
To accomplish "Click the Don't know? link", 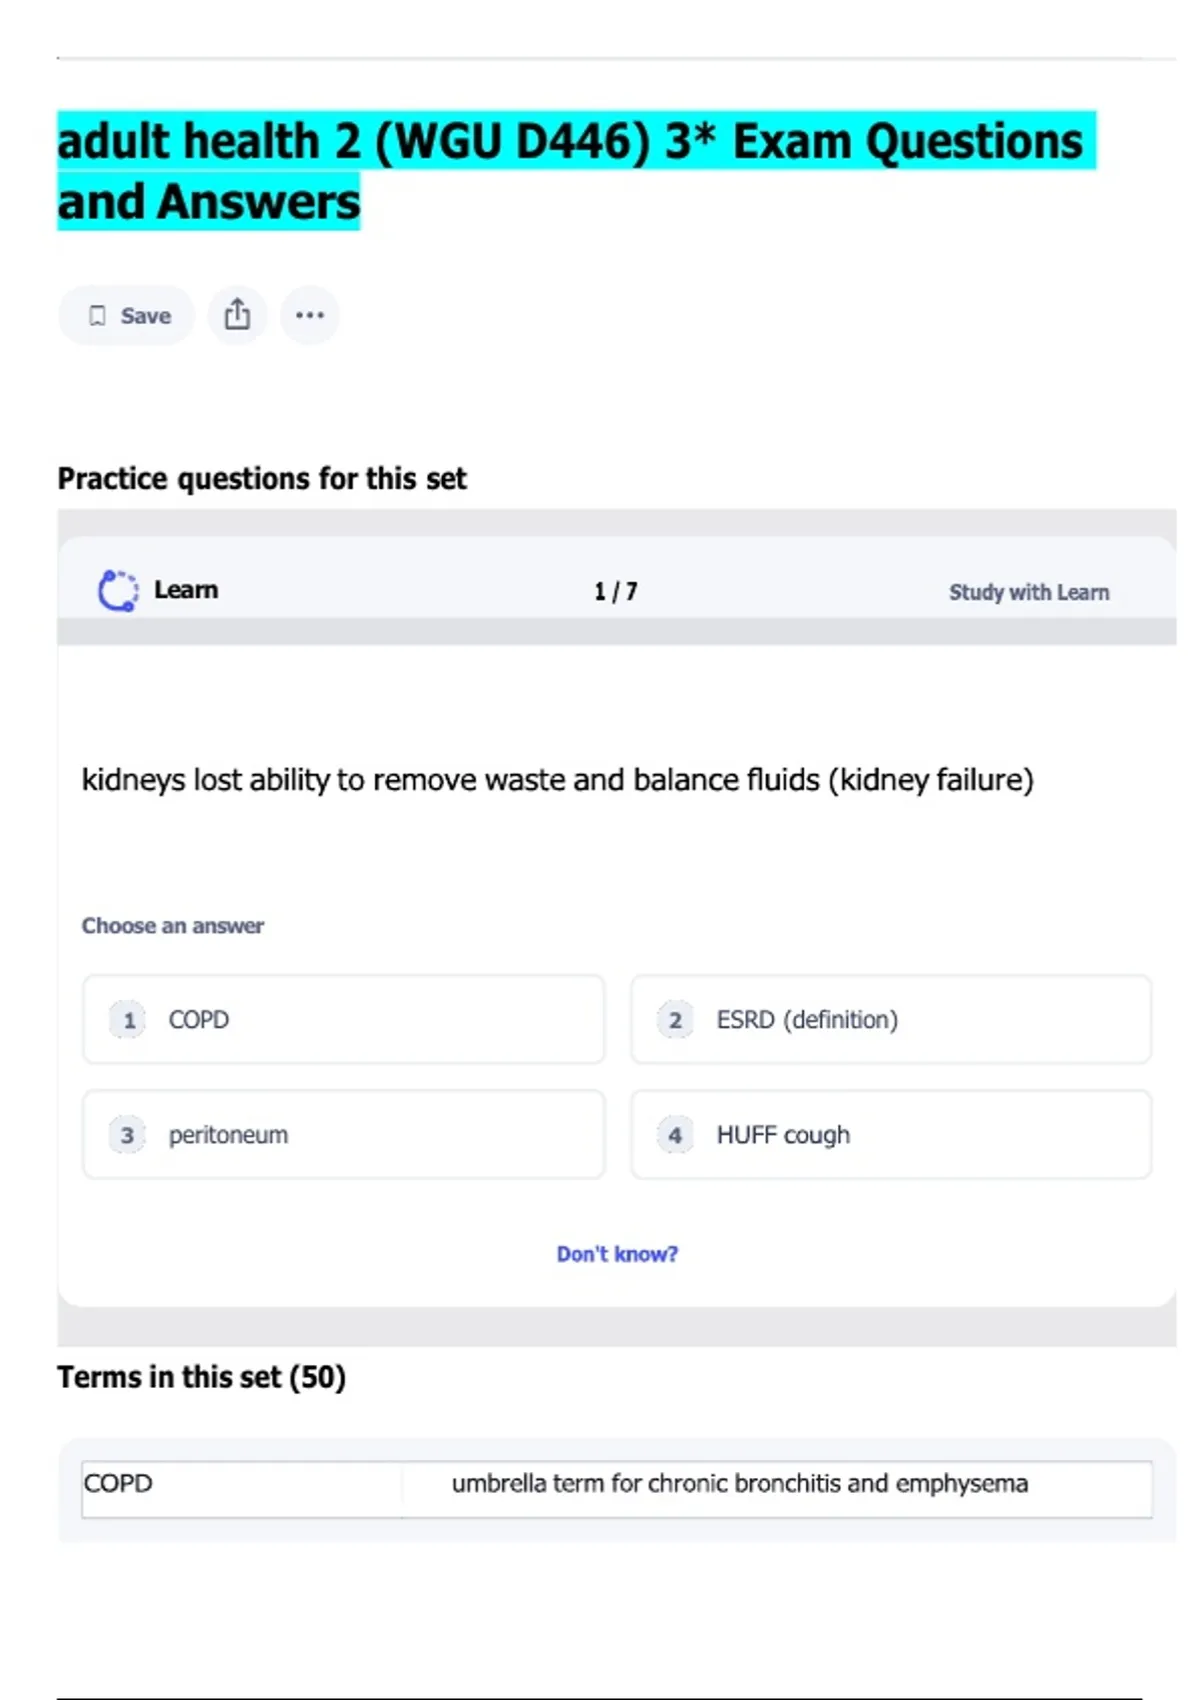I will click(617, 1254).
